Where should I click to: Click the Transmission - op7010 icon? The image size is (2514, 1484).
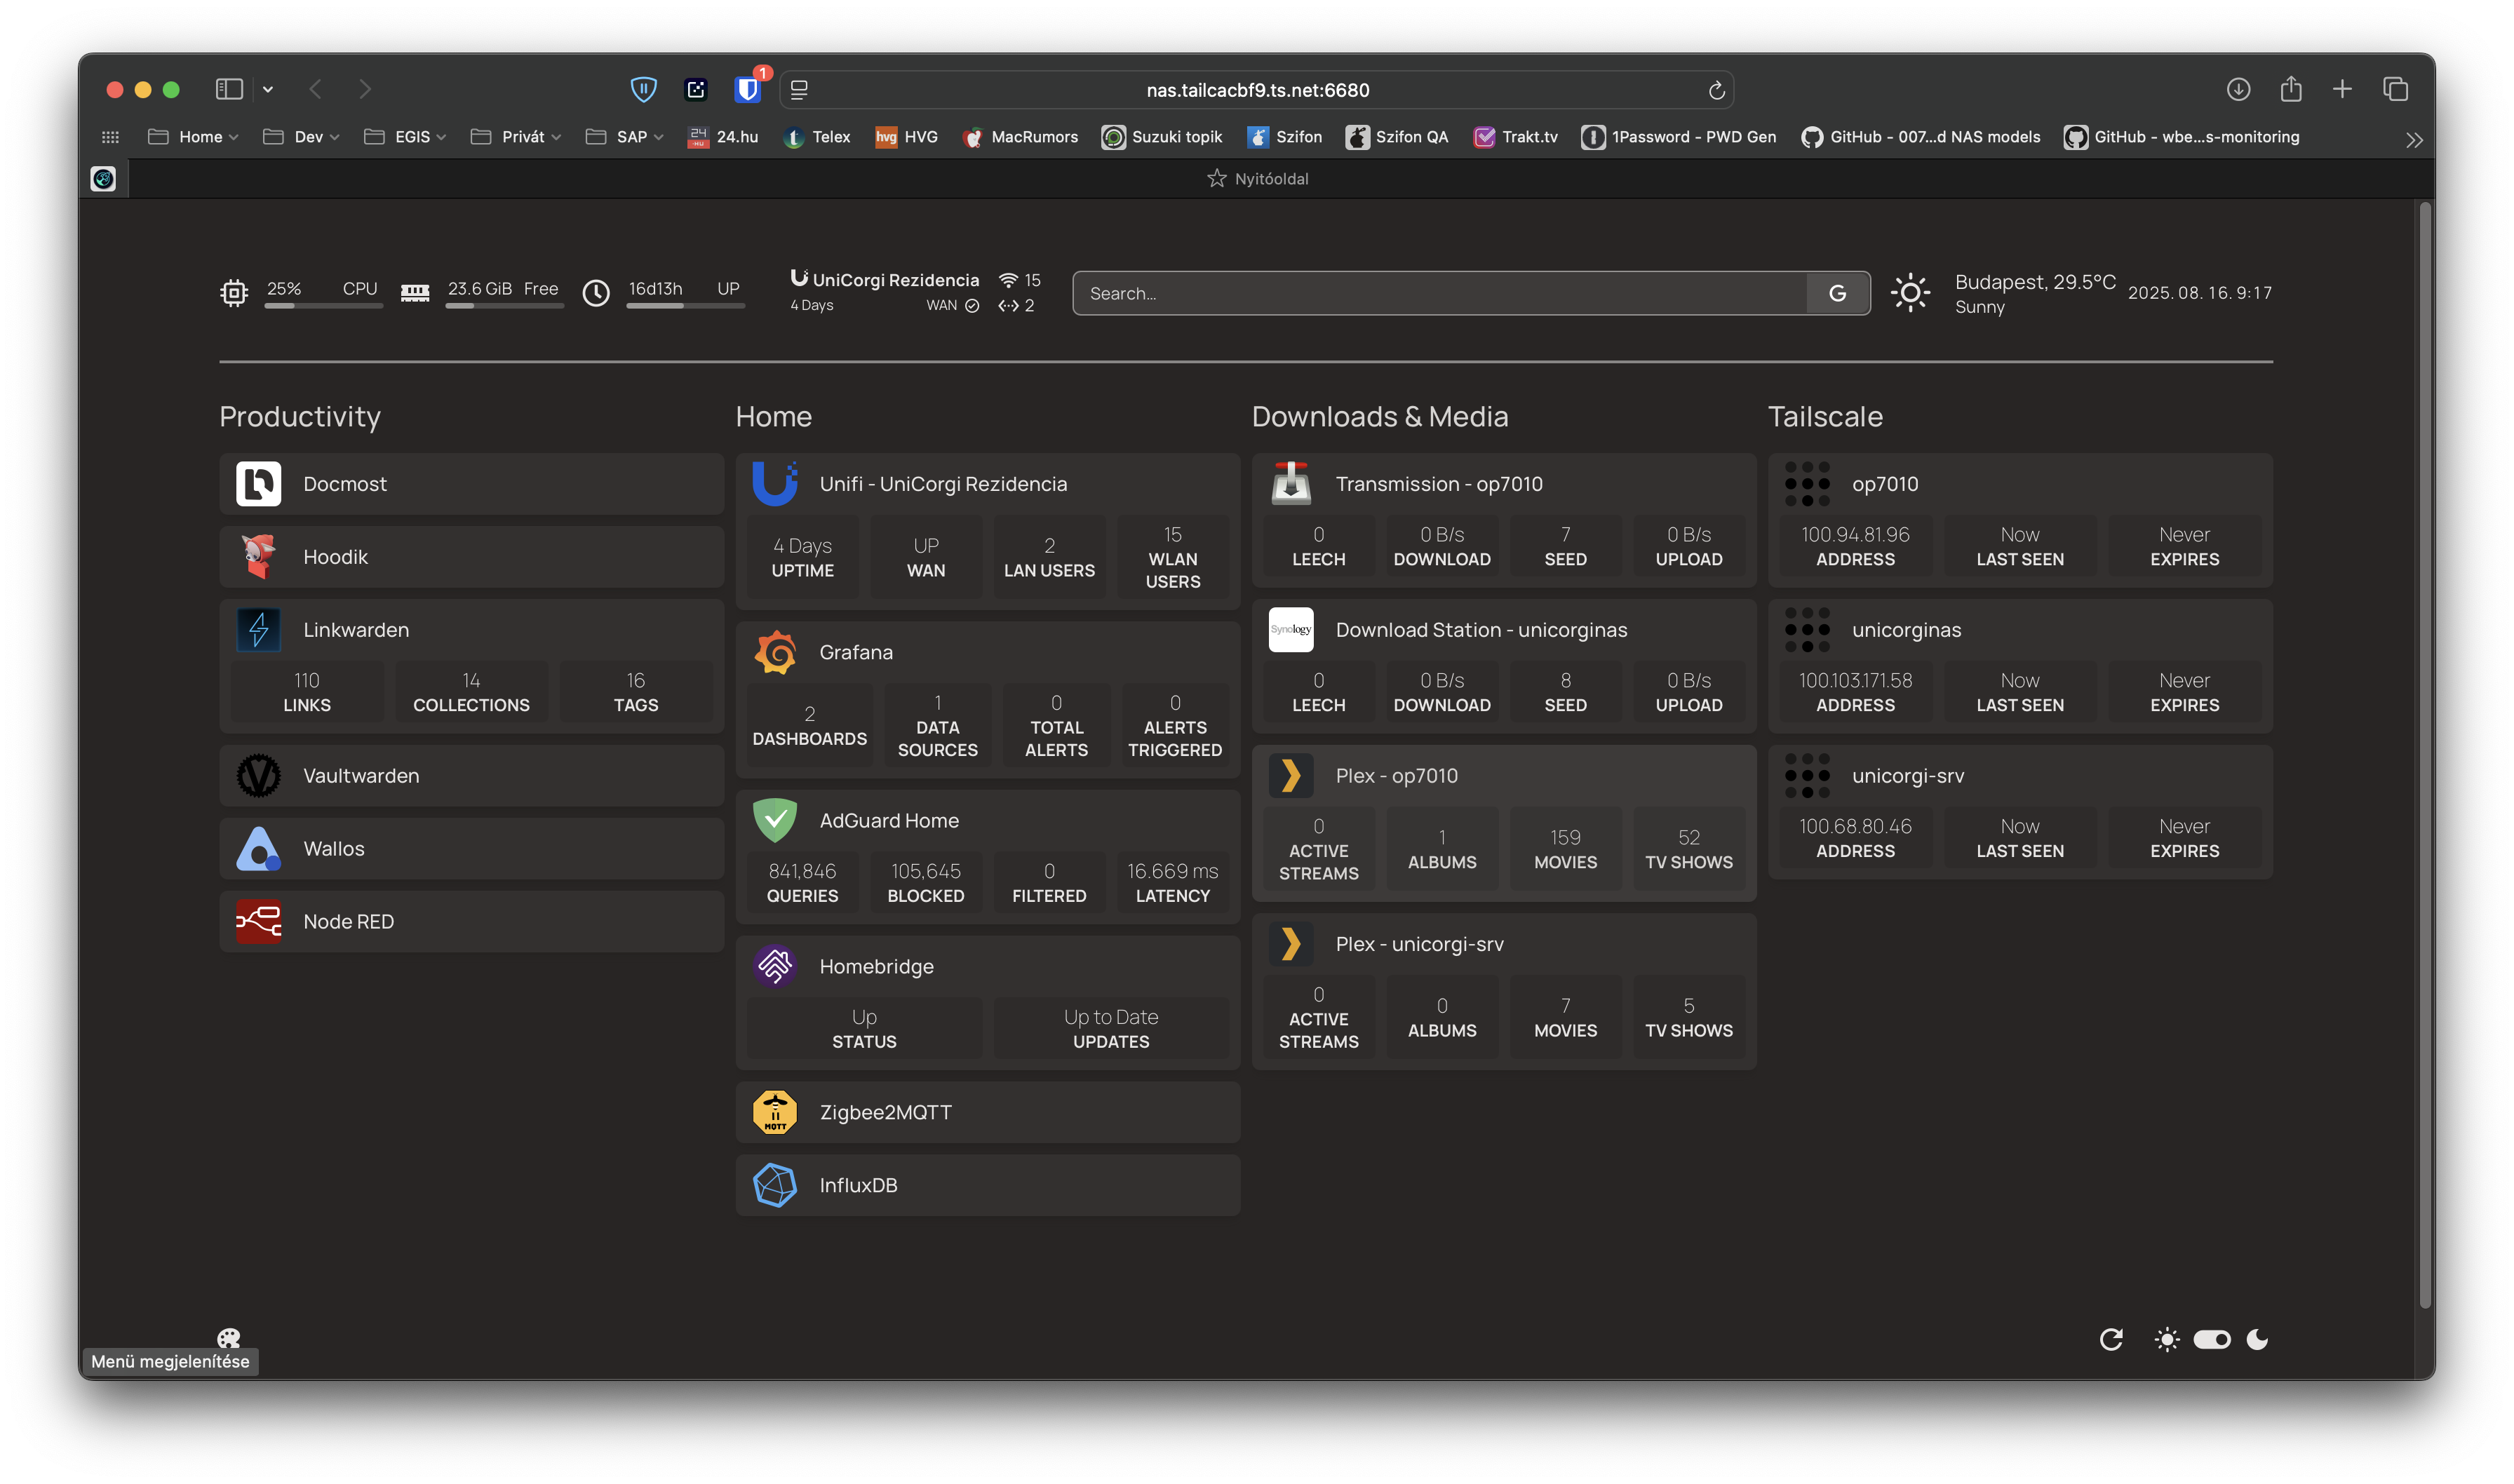1291,484
